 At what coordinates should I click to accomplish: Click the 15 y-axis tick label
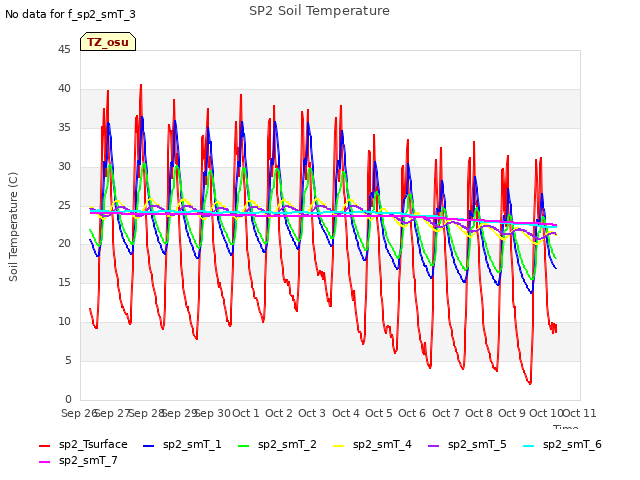click(64, 282)
